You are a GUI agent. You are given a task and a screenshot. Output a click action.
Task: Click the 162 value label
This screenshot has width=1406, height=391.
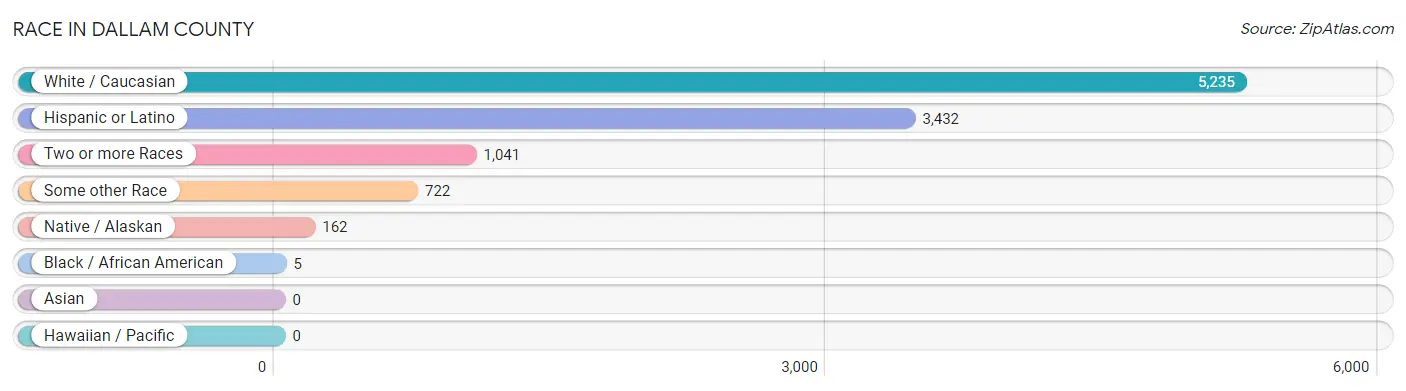pyautogui.click(x=335, y=227)
